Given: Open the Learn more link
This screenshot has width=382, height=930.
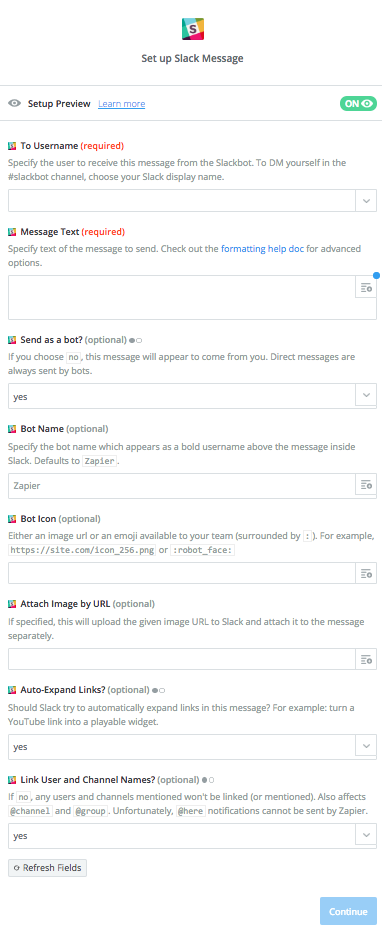Looking at the screenshot, I should click(x=122, y=104).
